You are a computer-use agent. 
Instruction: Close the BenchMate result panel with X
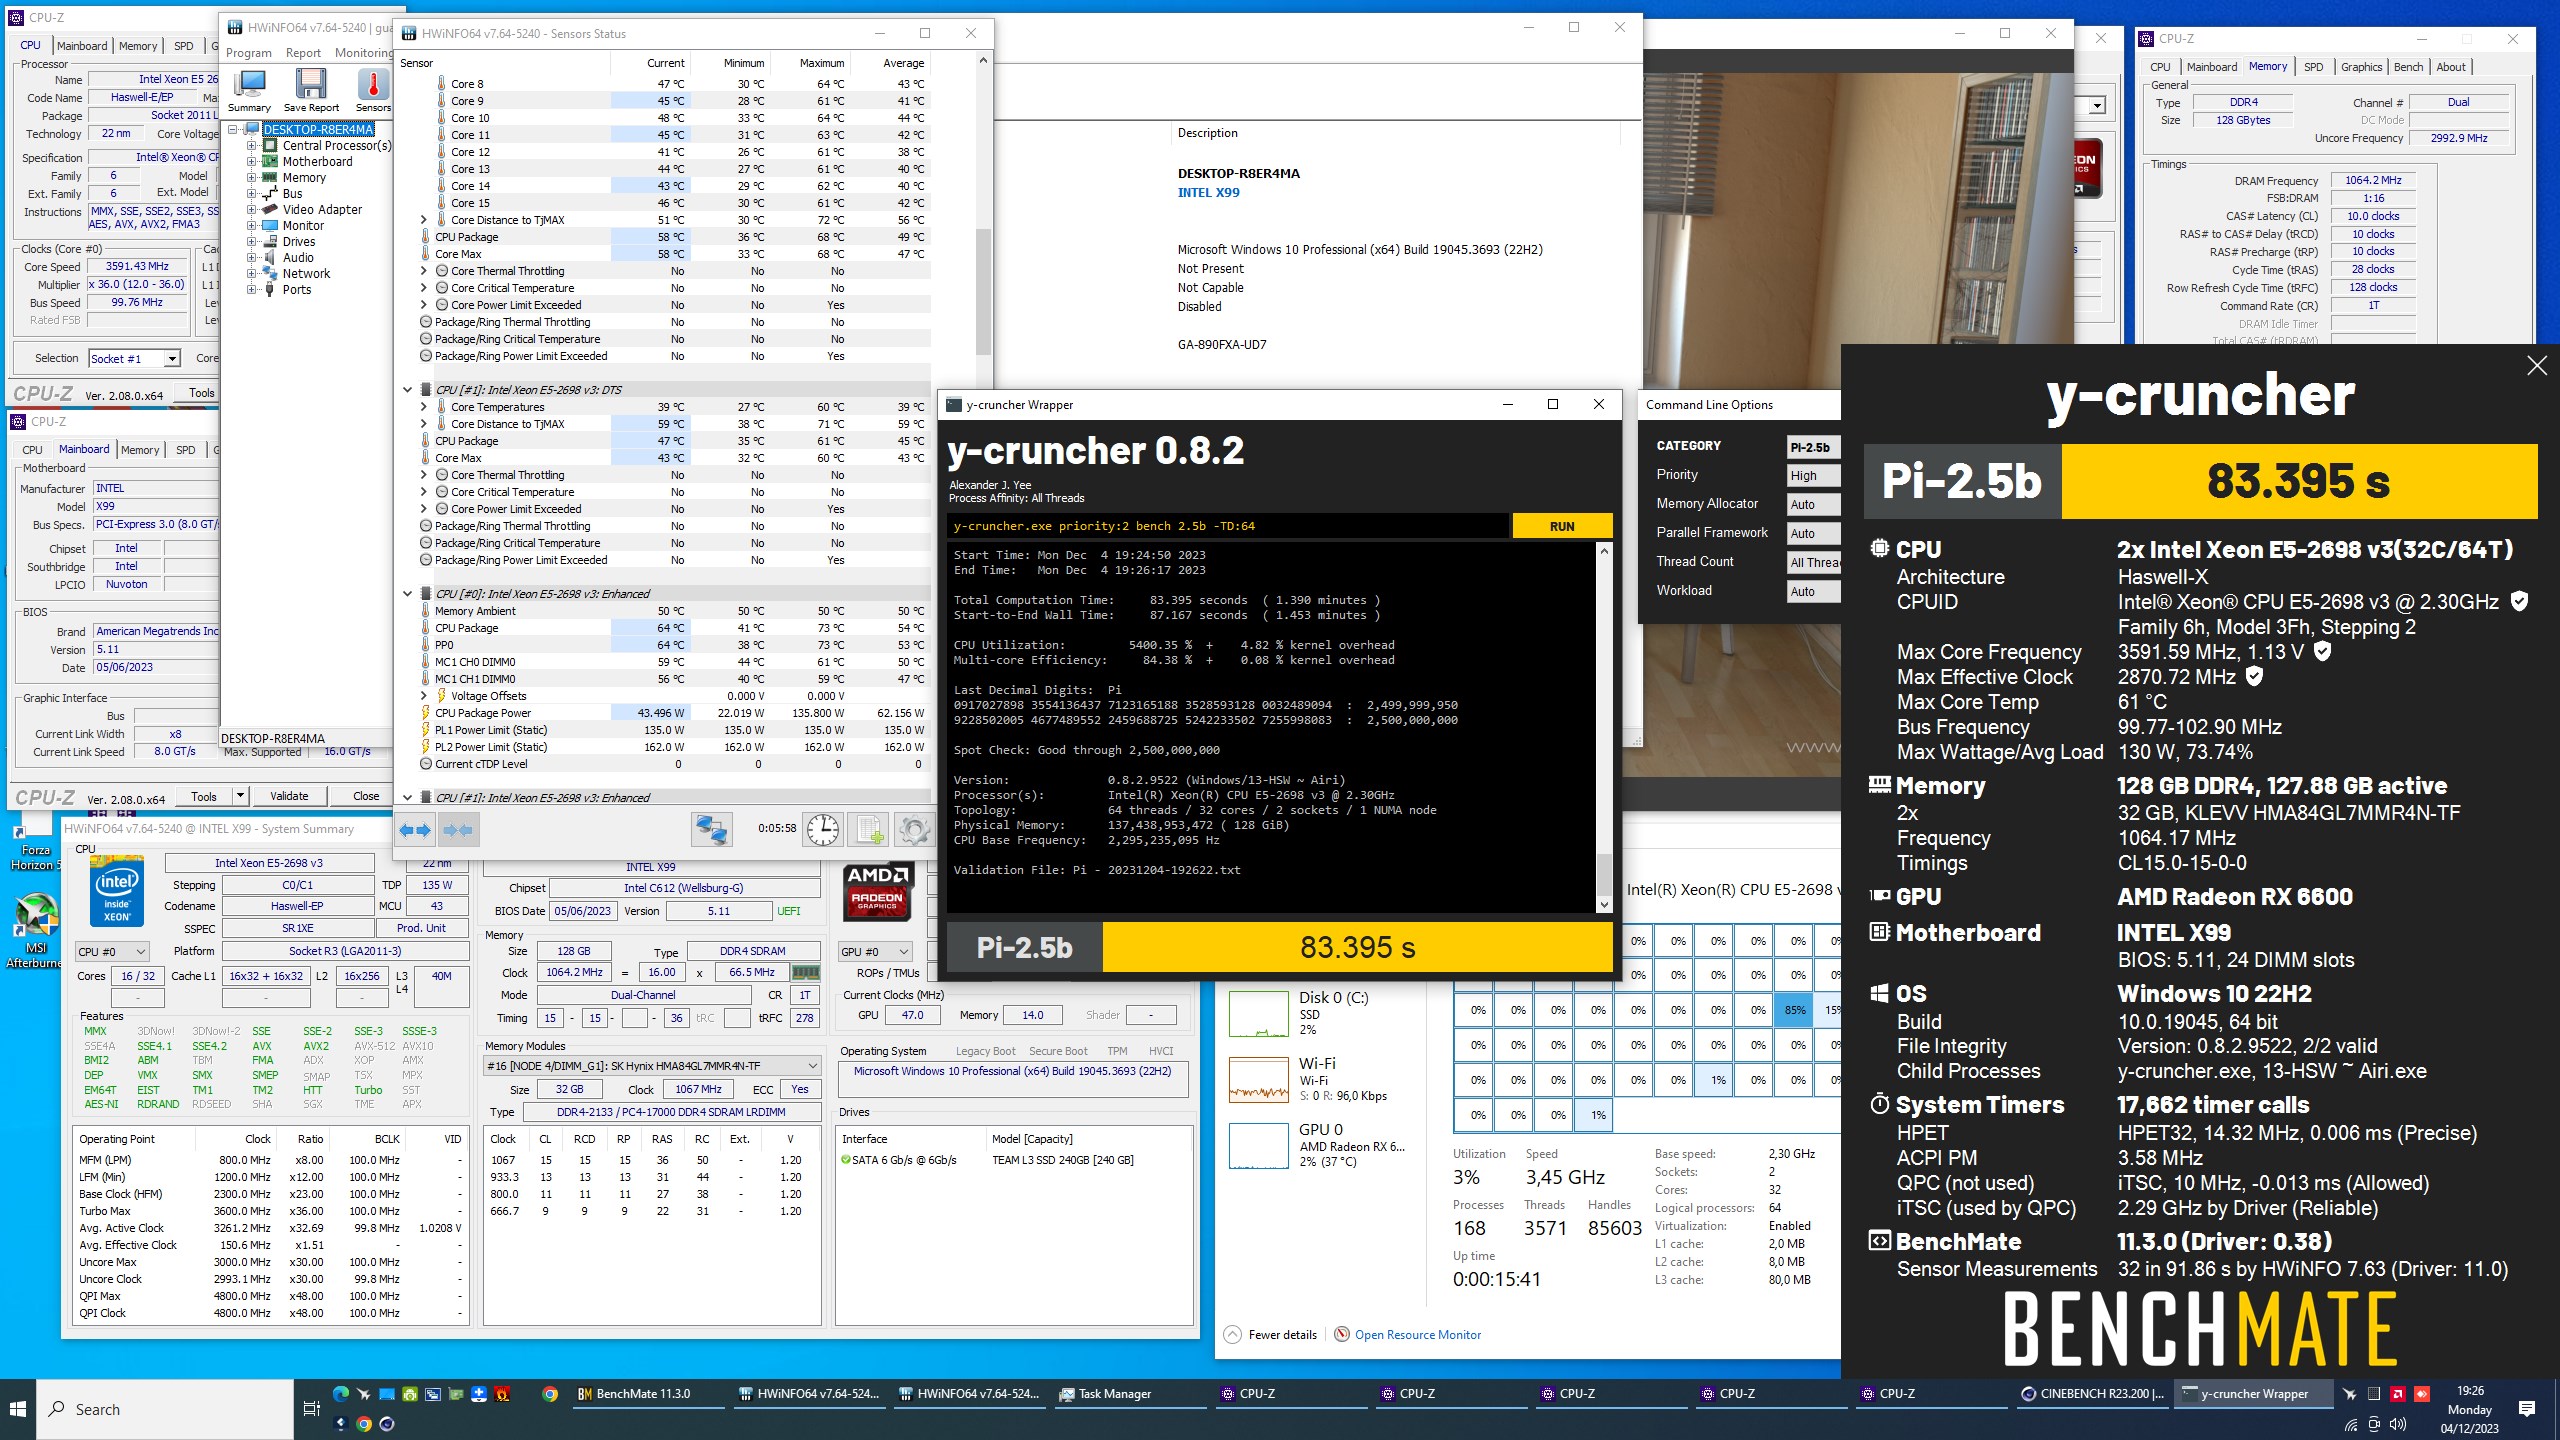click(x=2536, y=366)
